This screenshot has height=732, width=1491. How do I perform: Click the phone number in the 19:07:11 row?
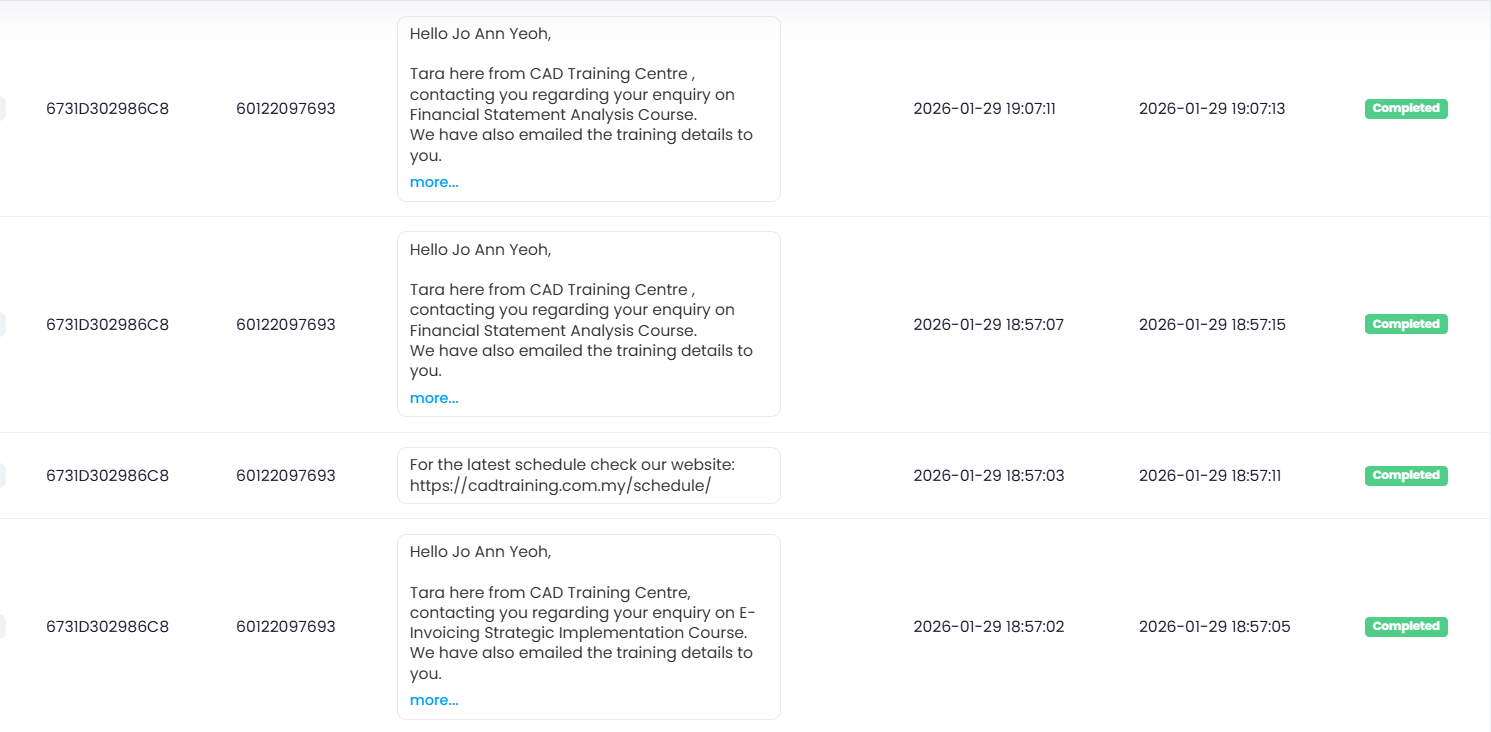click(286, 109)
